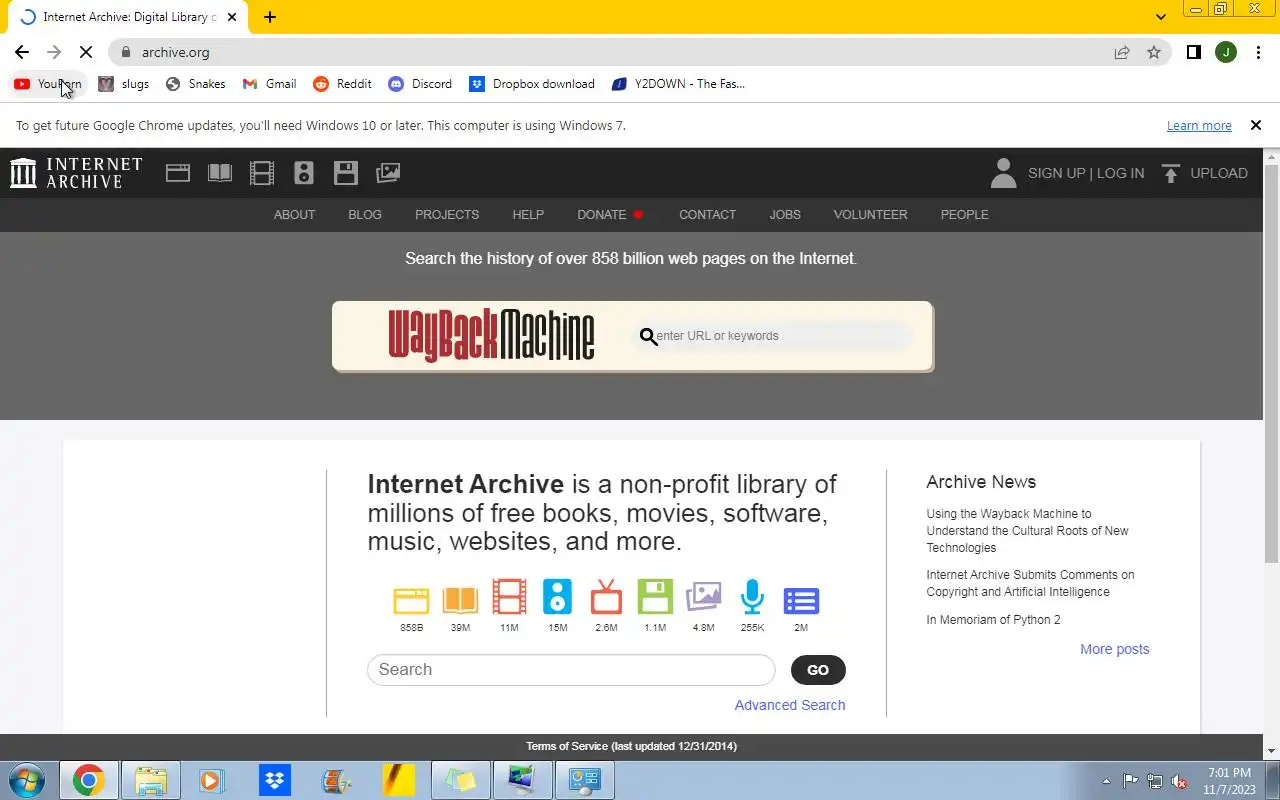Open the Dropbox download bookmark

532,84
